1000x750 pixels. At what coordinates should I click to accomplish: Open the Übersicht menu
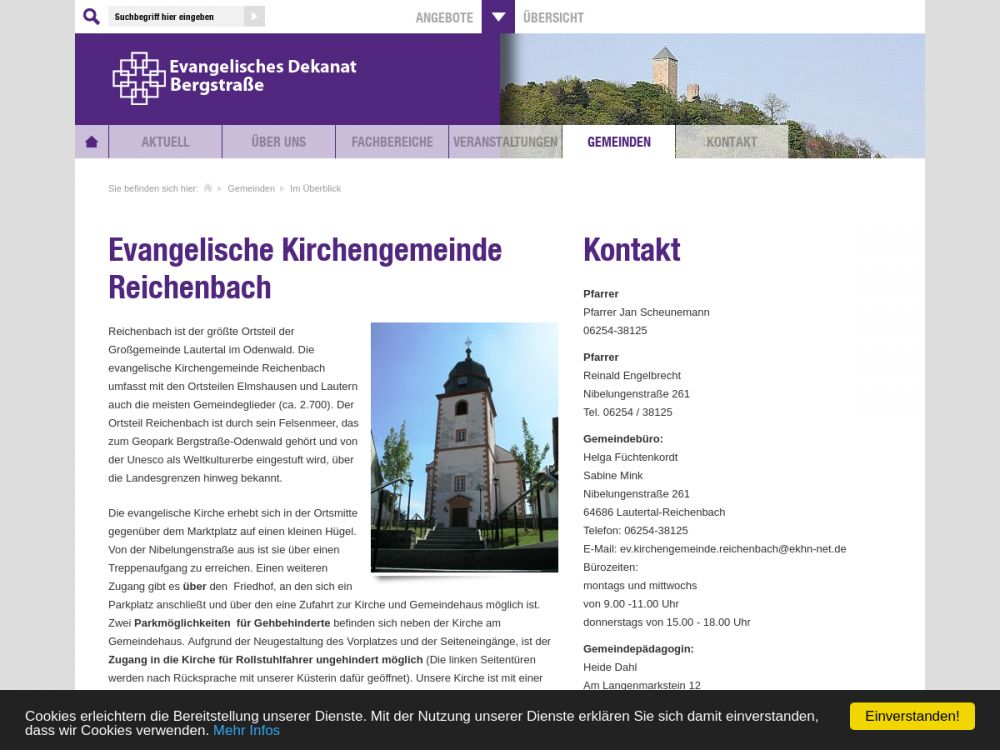tap(553, 17)
